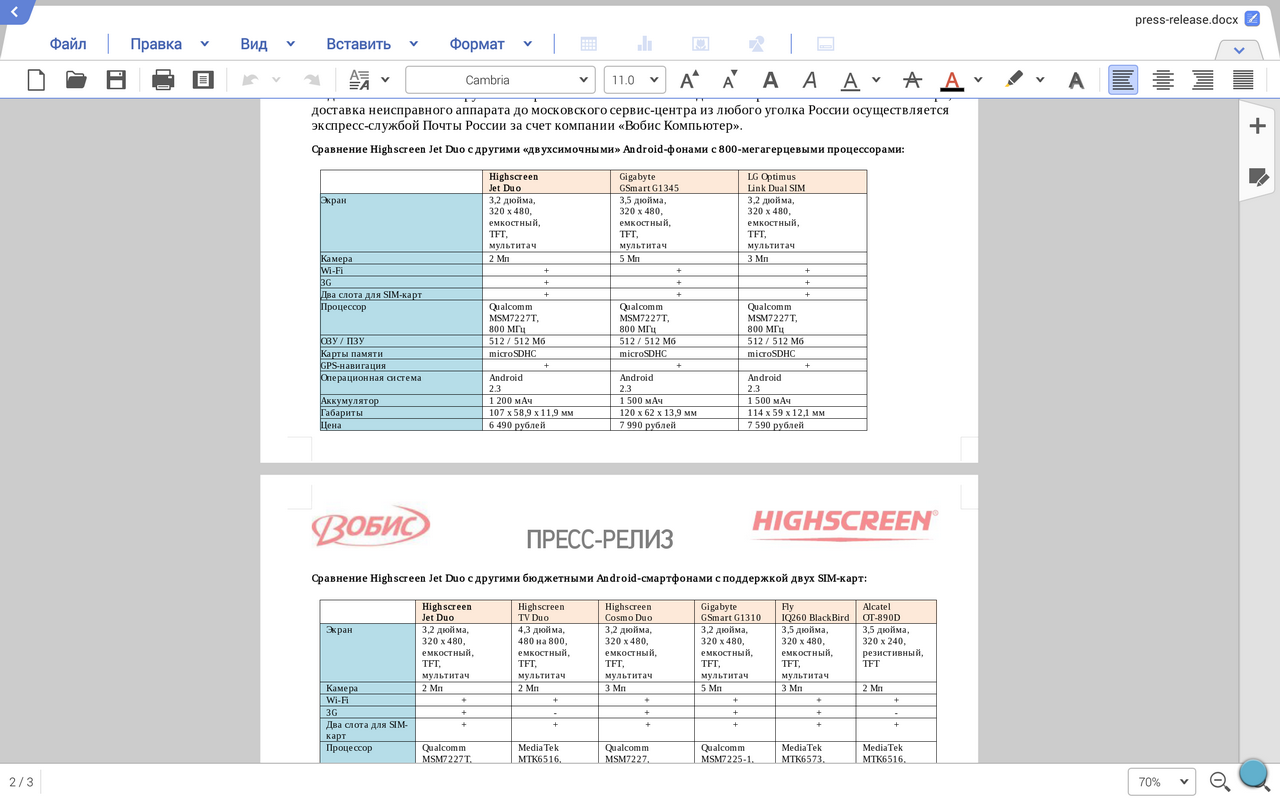1280x800 pixels.
Task: Open the 11.0 font size dropdown
Action: point(635,80)
